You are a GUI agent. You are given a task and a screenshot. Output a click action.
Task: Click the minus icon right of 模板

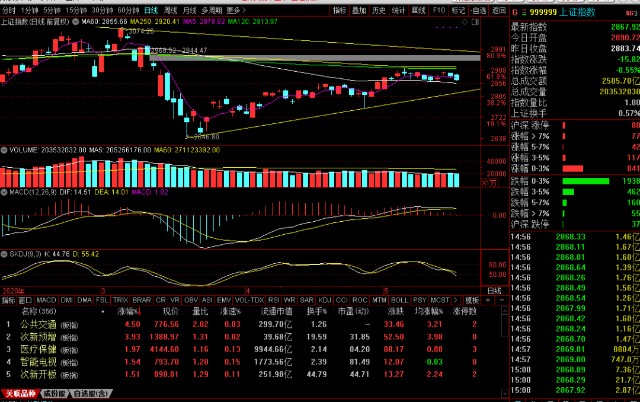click(x=502, y=300)
